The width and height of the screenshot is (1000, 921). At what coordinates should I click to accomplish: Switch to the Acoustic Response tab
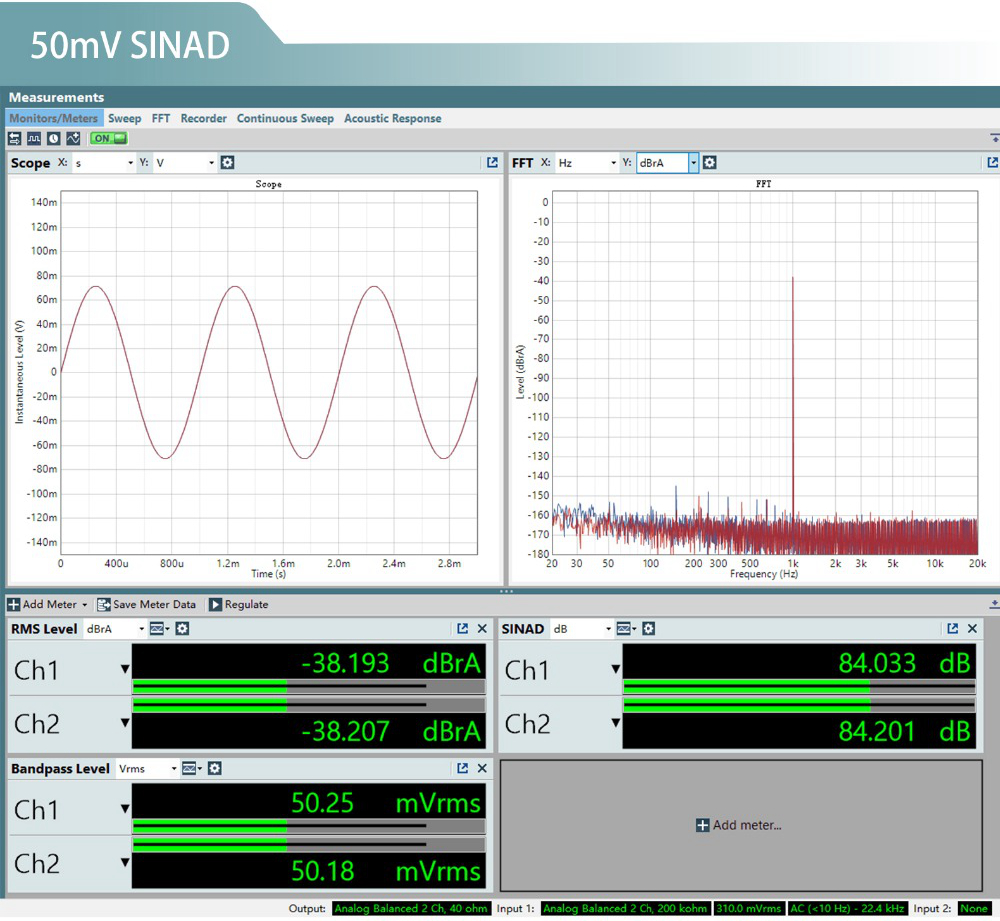392,118
